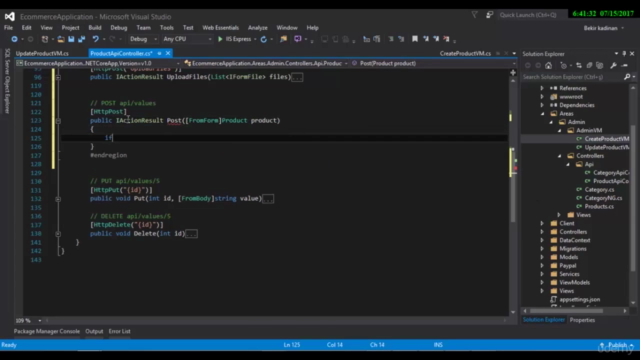Click the Navigate Backward toolbar arrow

[x=14, y=39]
